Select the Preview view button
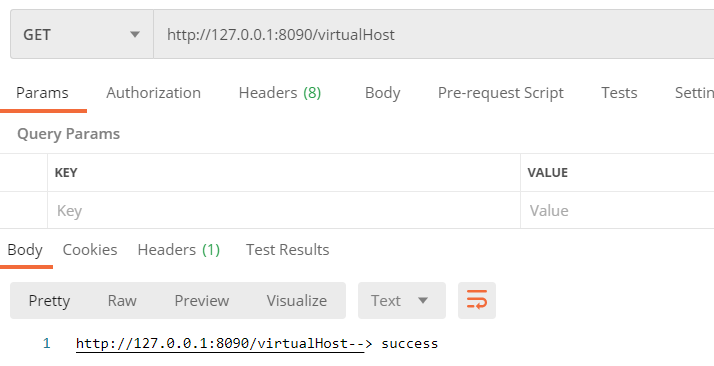Screen dimensions: 714x366 (202, 300)
